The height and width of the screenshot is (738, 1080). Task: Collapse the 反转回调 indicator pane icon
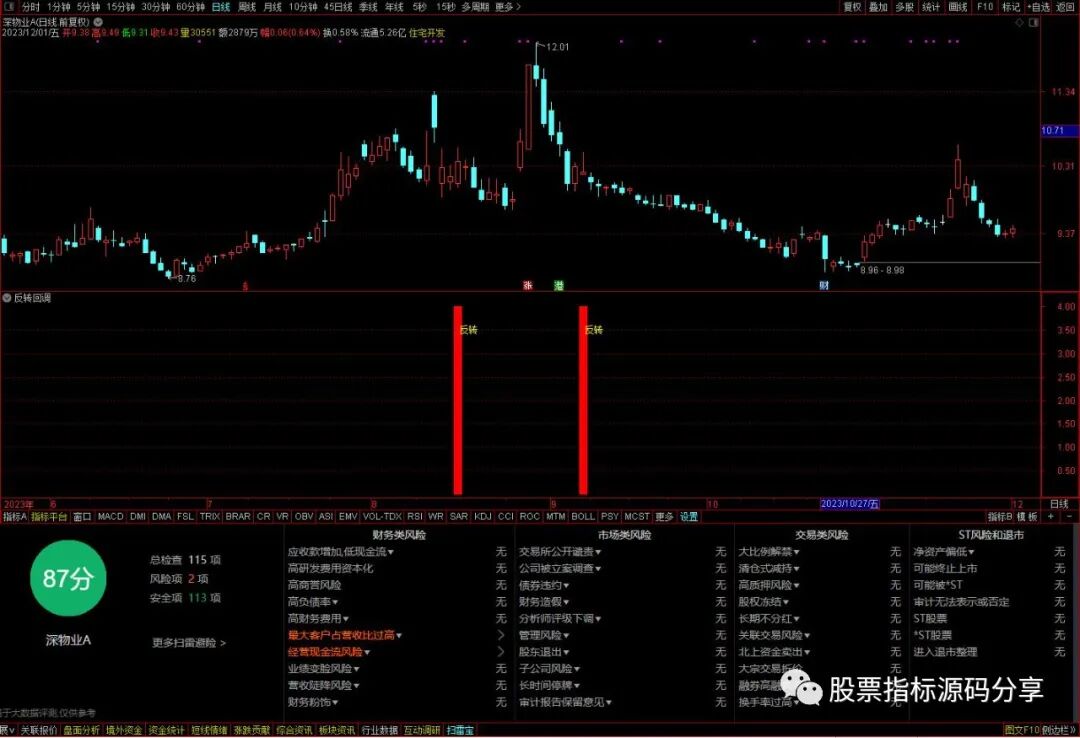click(7, 298)
